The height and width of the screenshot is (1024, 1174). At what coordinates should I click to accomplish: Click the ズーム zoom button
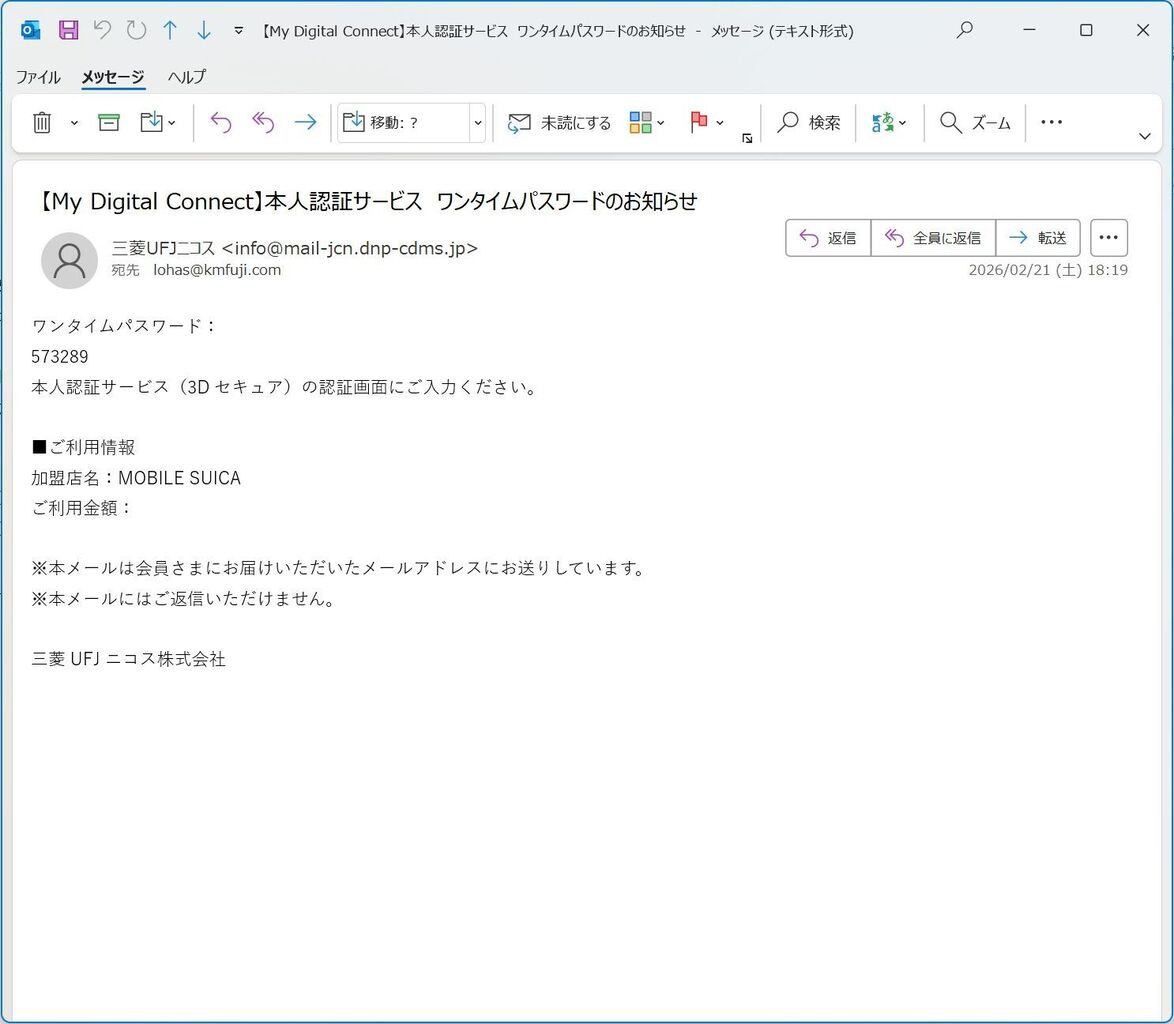click(975, 123)
